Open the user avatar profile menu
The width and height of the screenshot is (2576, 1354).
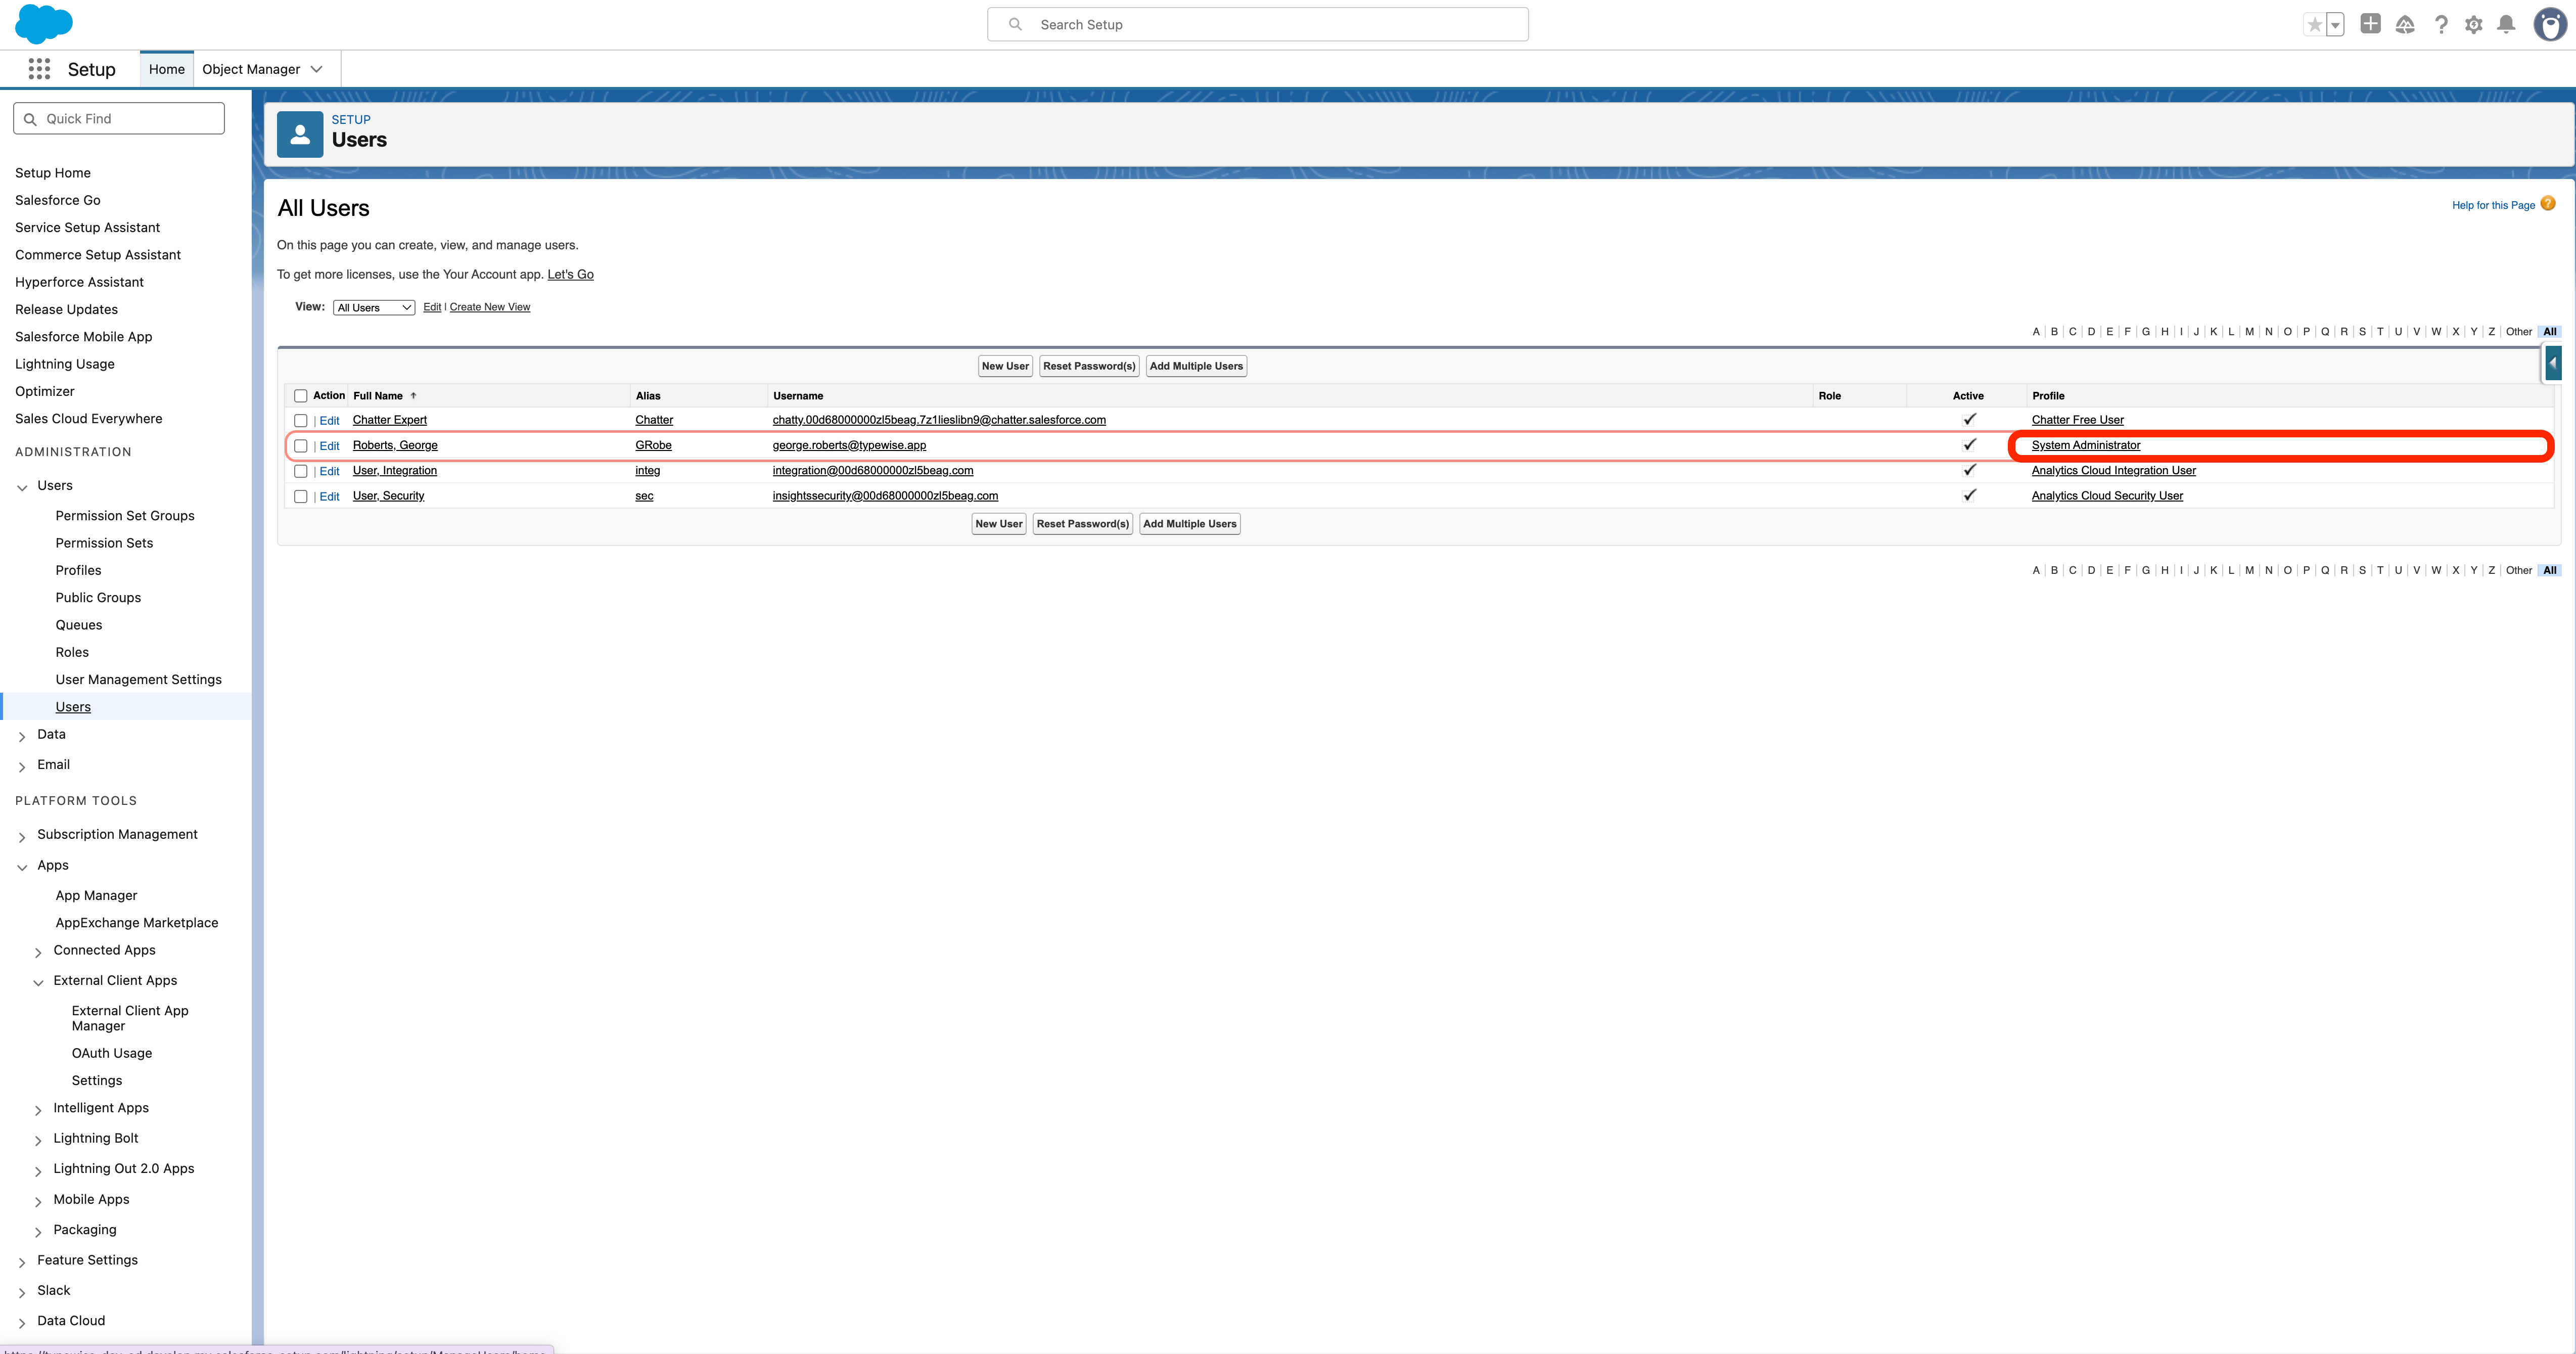[2548, 24]
